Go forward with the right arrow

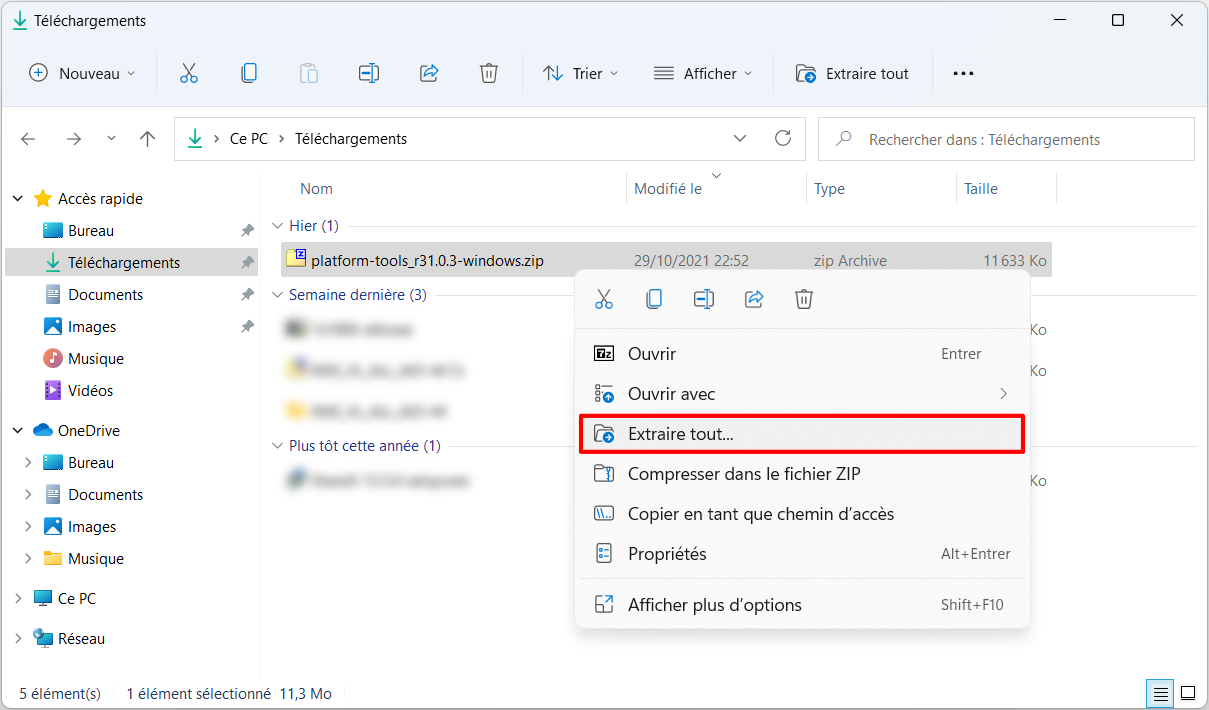(73, 139)
